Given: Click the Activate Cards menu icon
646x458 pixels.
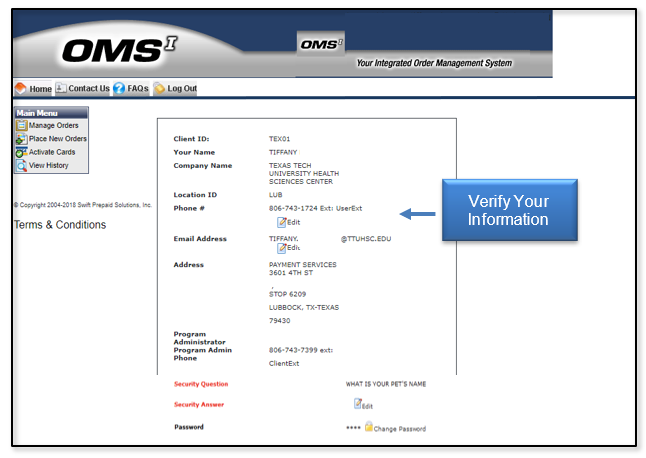Looking at the screenshot, I should click(21, 152).
